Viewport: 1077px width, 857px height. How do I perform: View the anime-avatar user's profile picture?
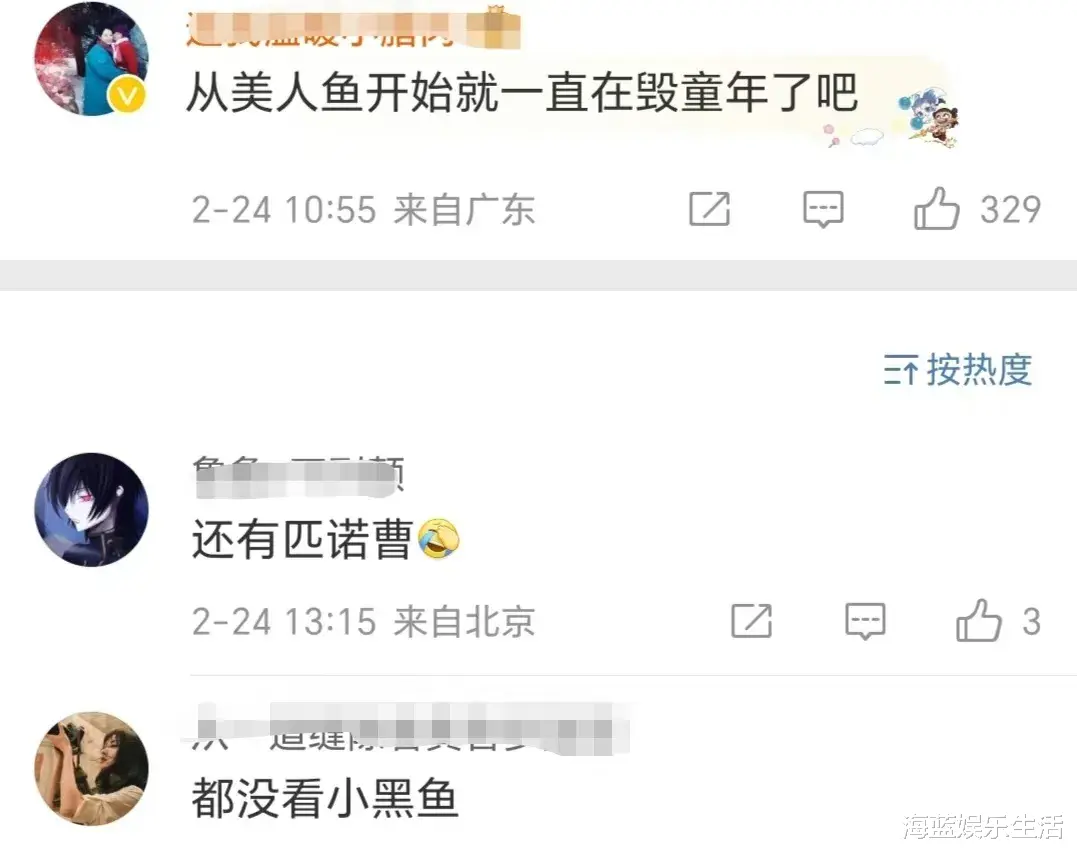(91, 510)
